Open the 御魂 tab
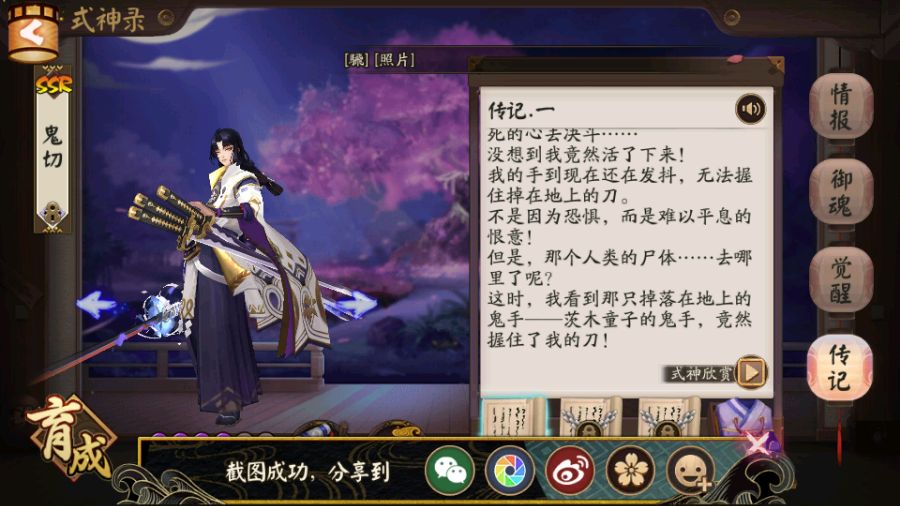The width and height of the screenshot is (900, 506). [840, 193]
